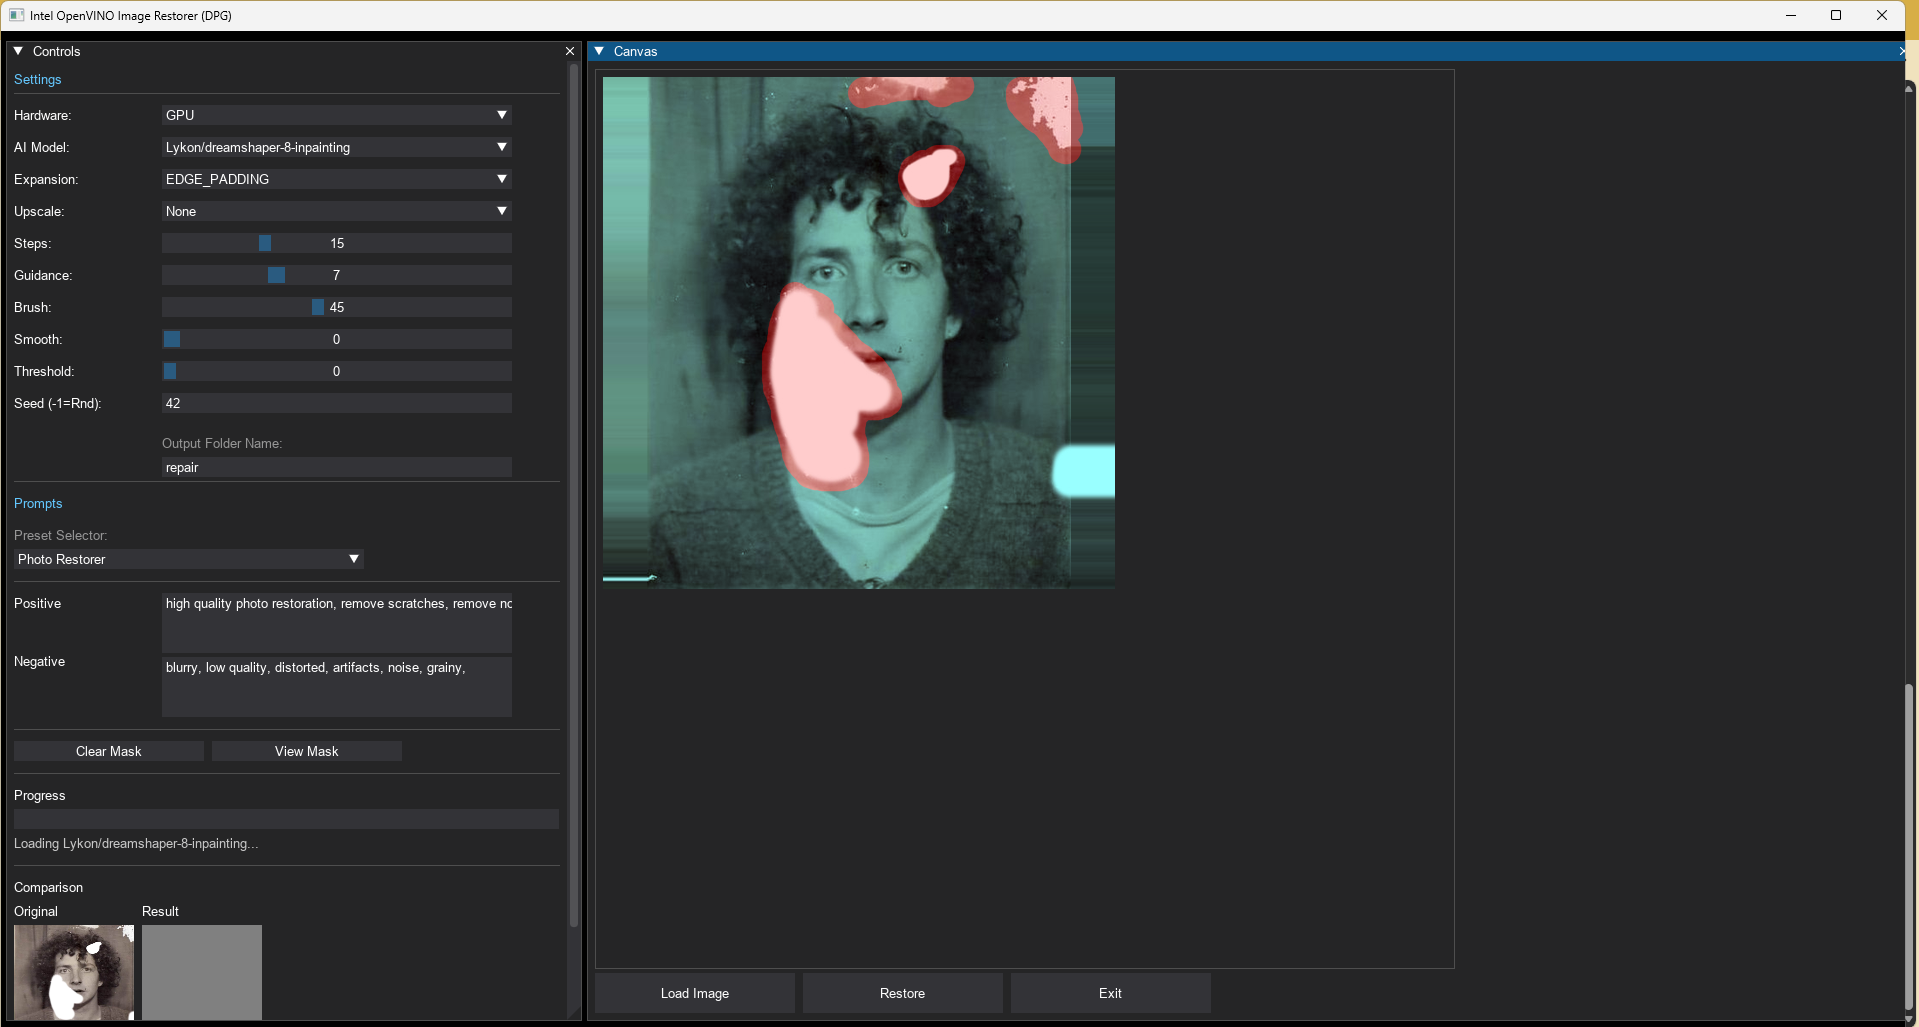Click the app icon in title bar
This screenshot has width=1919, height=1027.
[x=16, y=15]
